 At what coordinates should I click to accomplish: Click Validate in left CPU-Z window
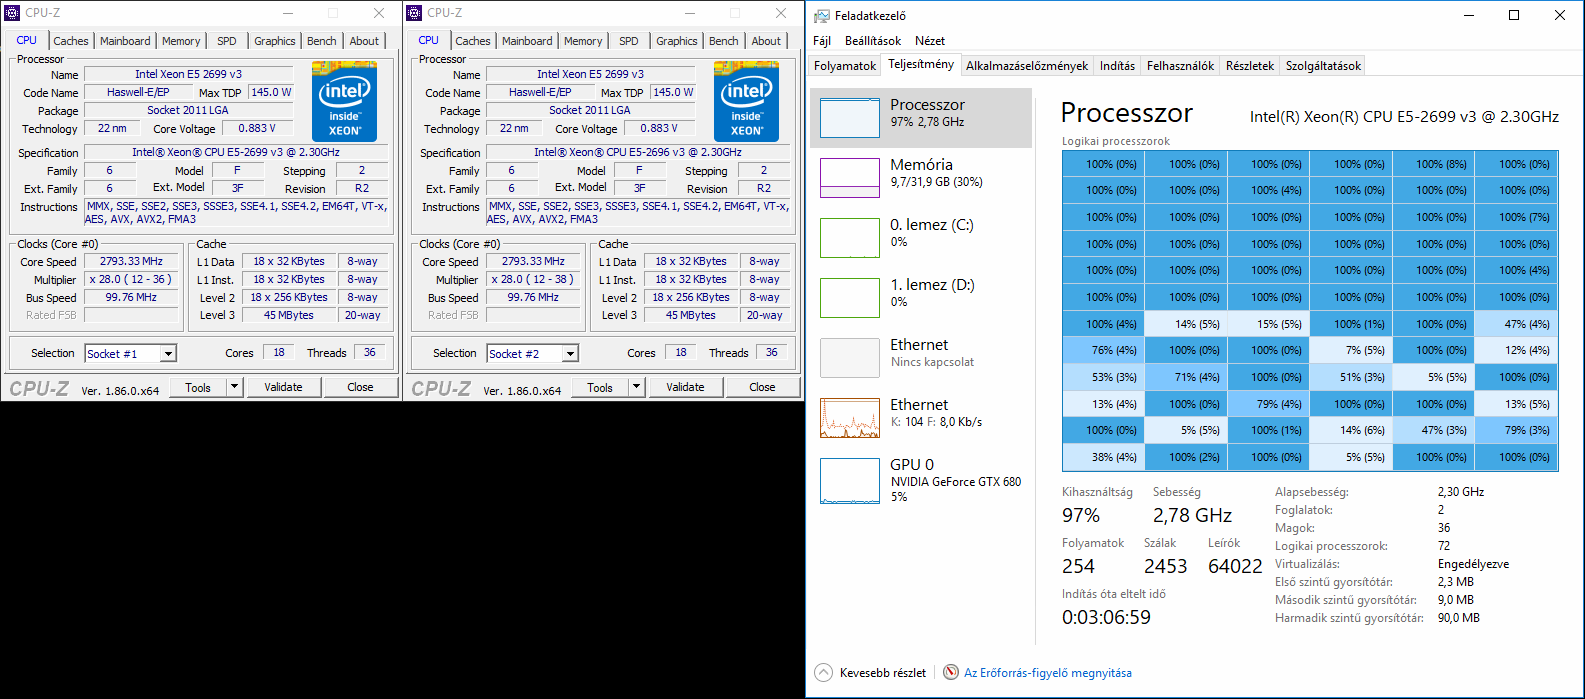tap(283, 387)
